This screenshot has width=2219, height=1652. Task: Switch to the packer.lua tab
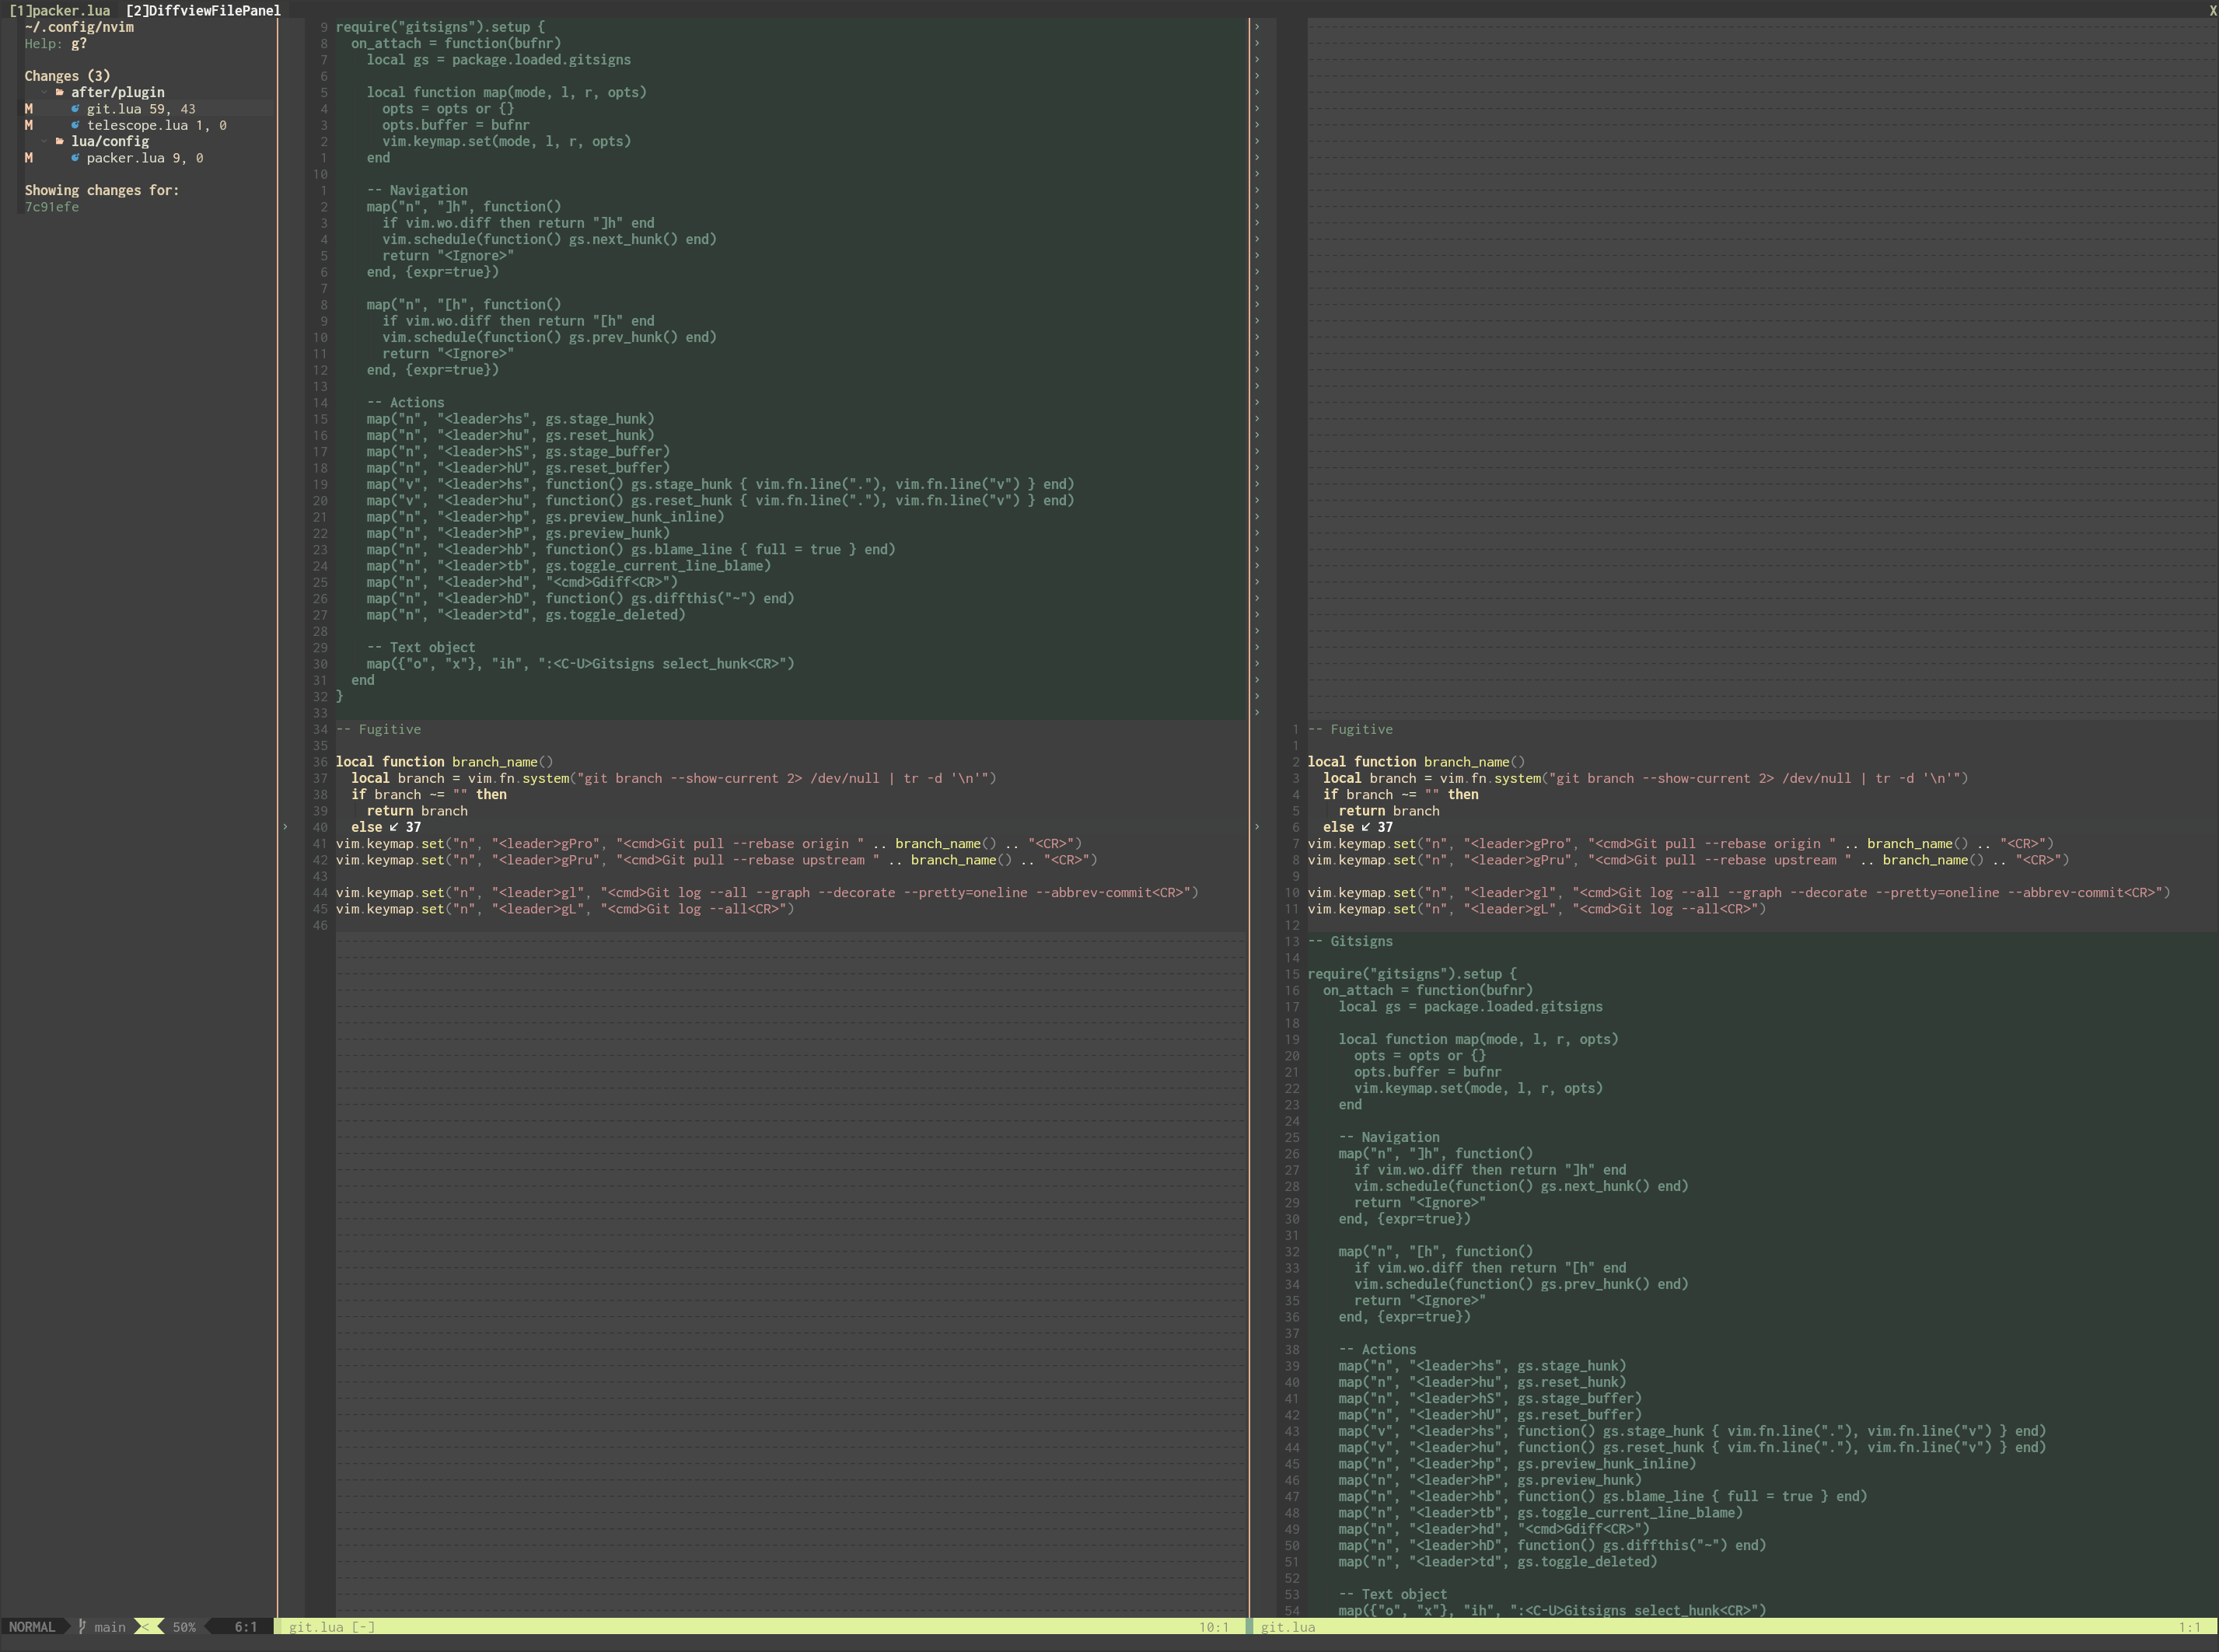coord(58,11)
